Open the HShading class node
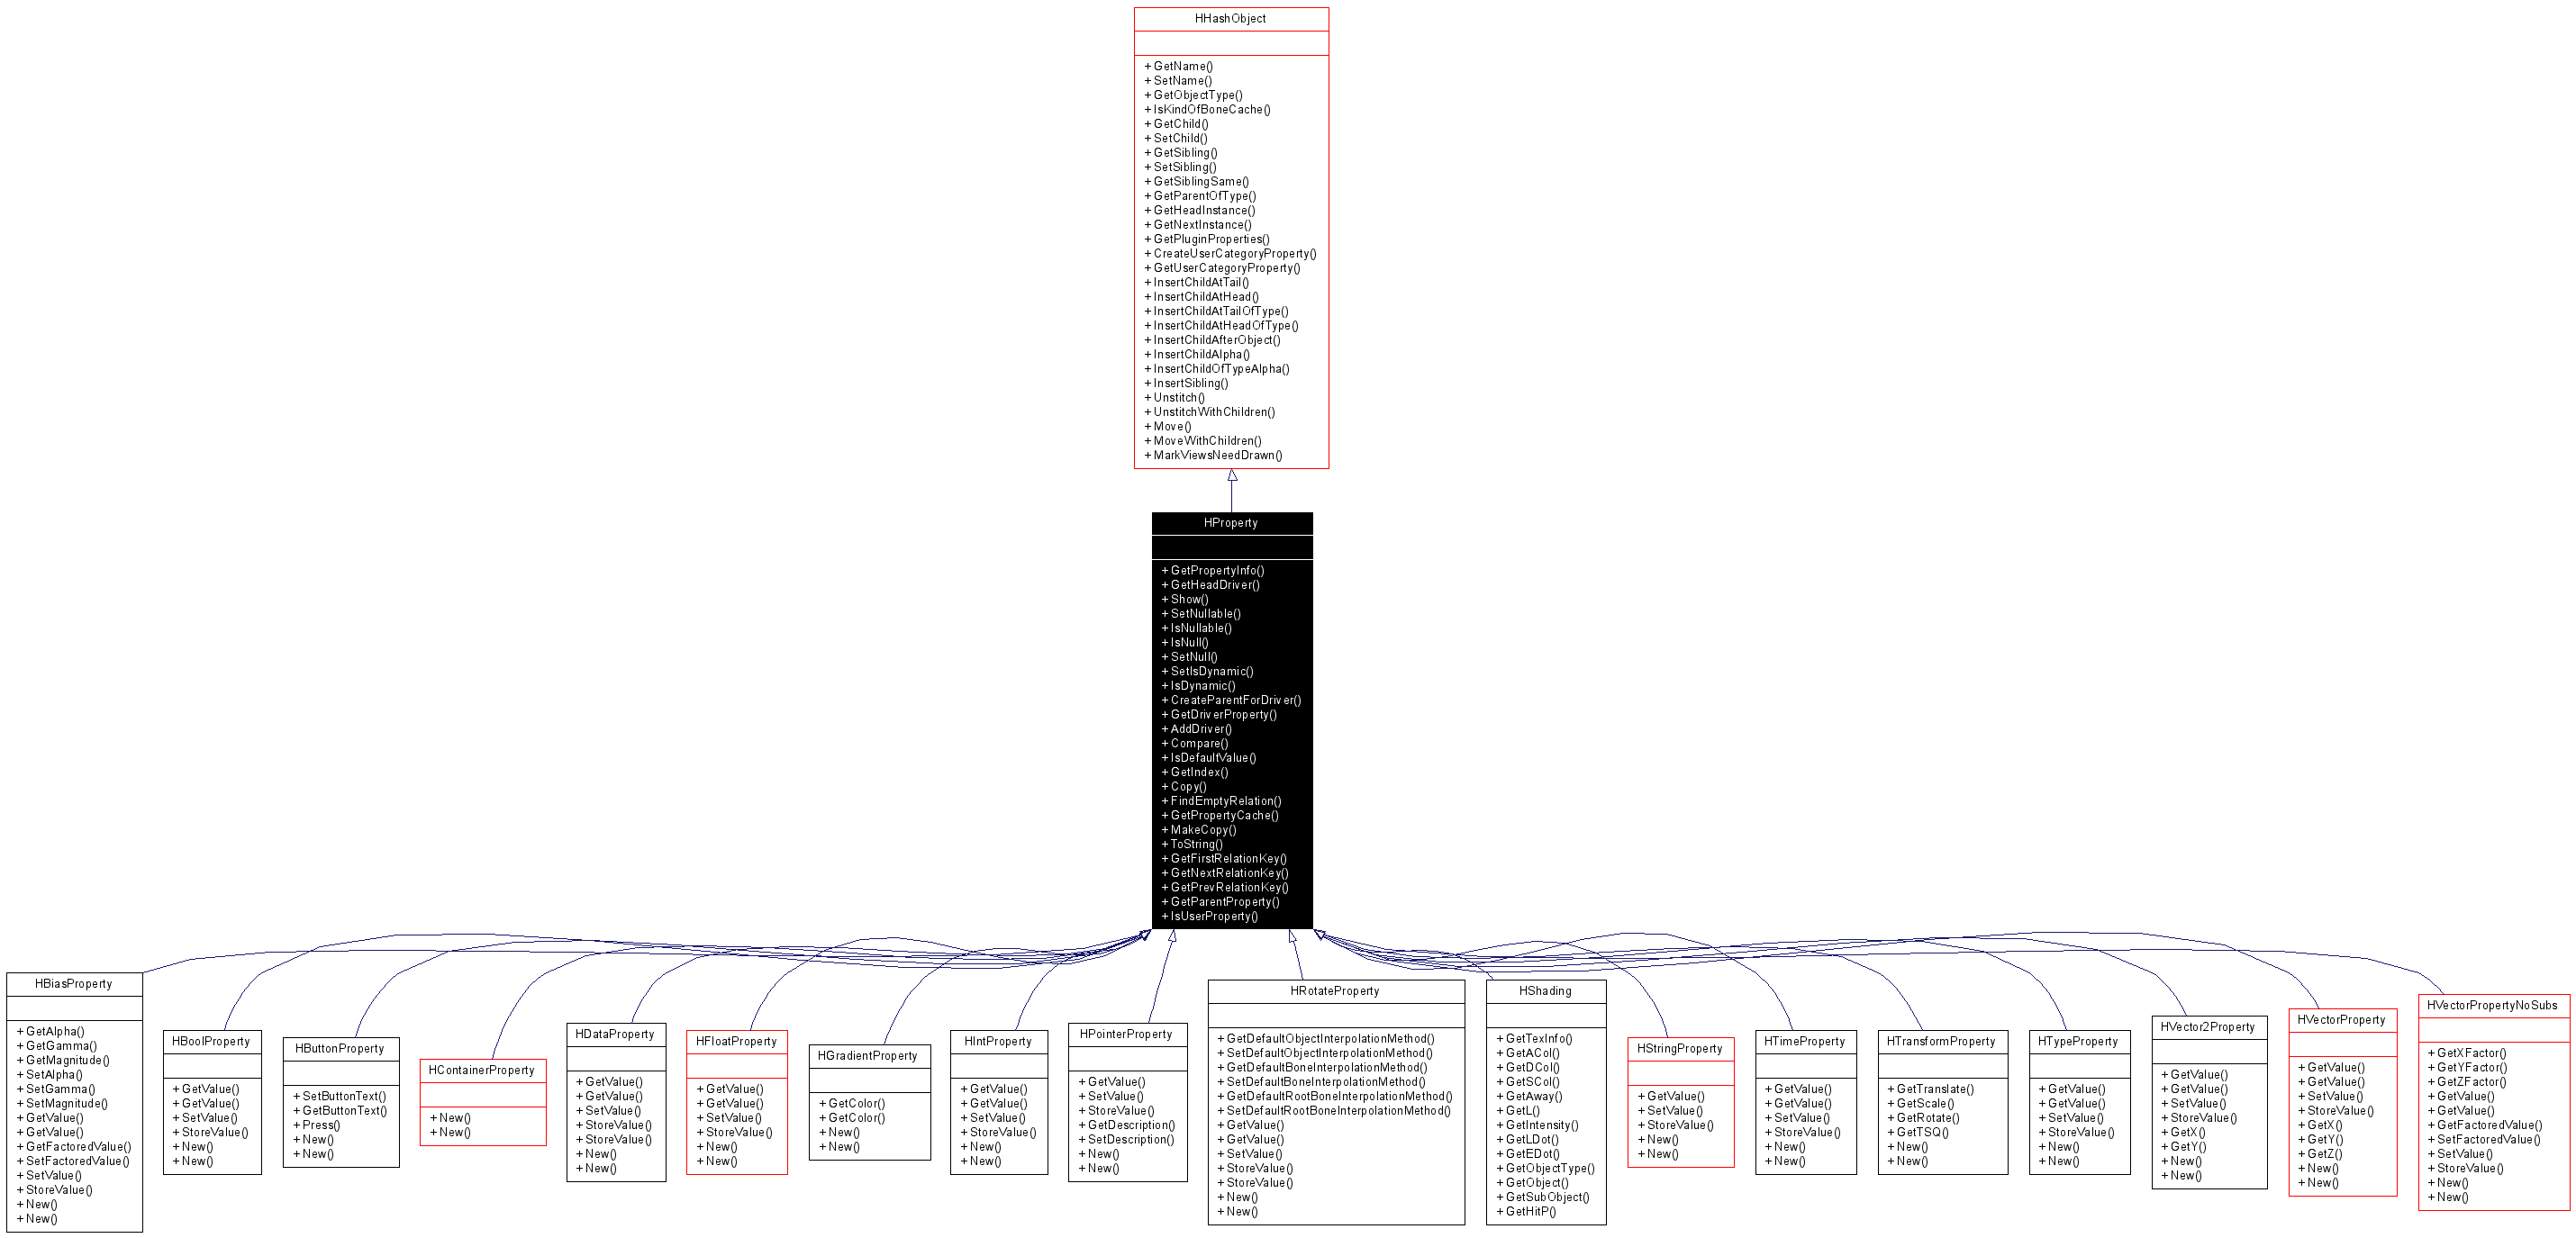Screen dimensions: 2576x1238 pyautogui.click(x=1546, y=1102)
